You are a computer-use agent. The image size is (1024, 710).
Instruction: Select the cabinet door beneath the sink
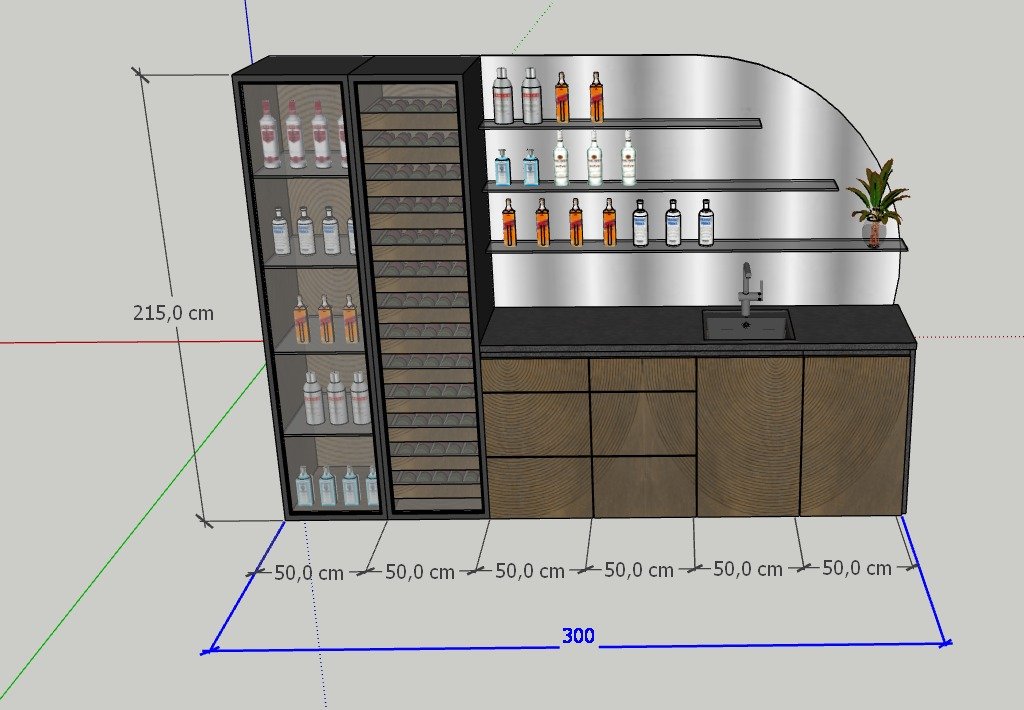click(x=749, y=435)
